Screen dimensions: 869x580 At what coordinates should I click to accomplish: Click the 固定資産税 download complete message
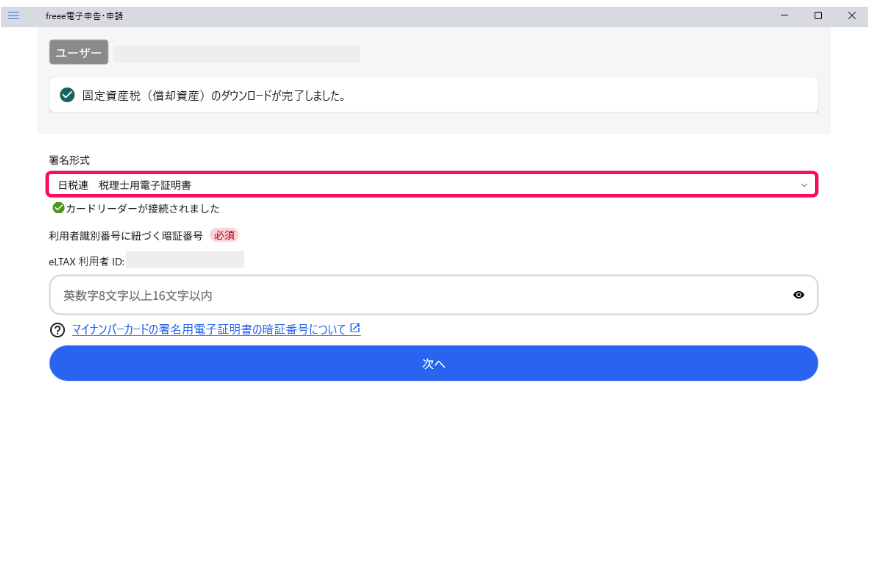pyautogui.click(x=214, y=96)
